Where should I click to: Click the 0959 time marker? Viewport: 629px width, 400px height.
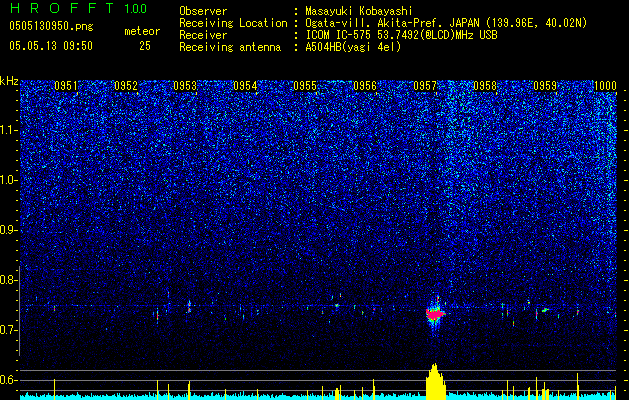pos(545,86)
